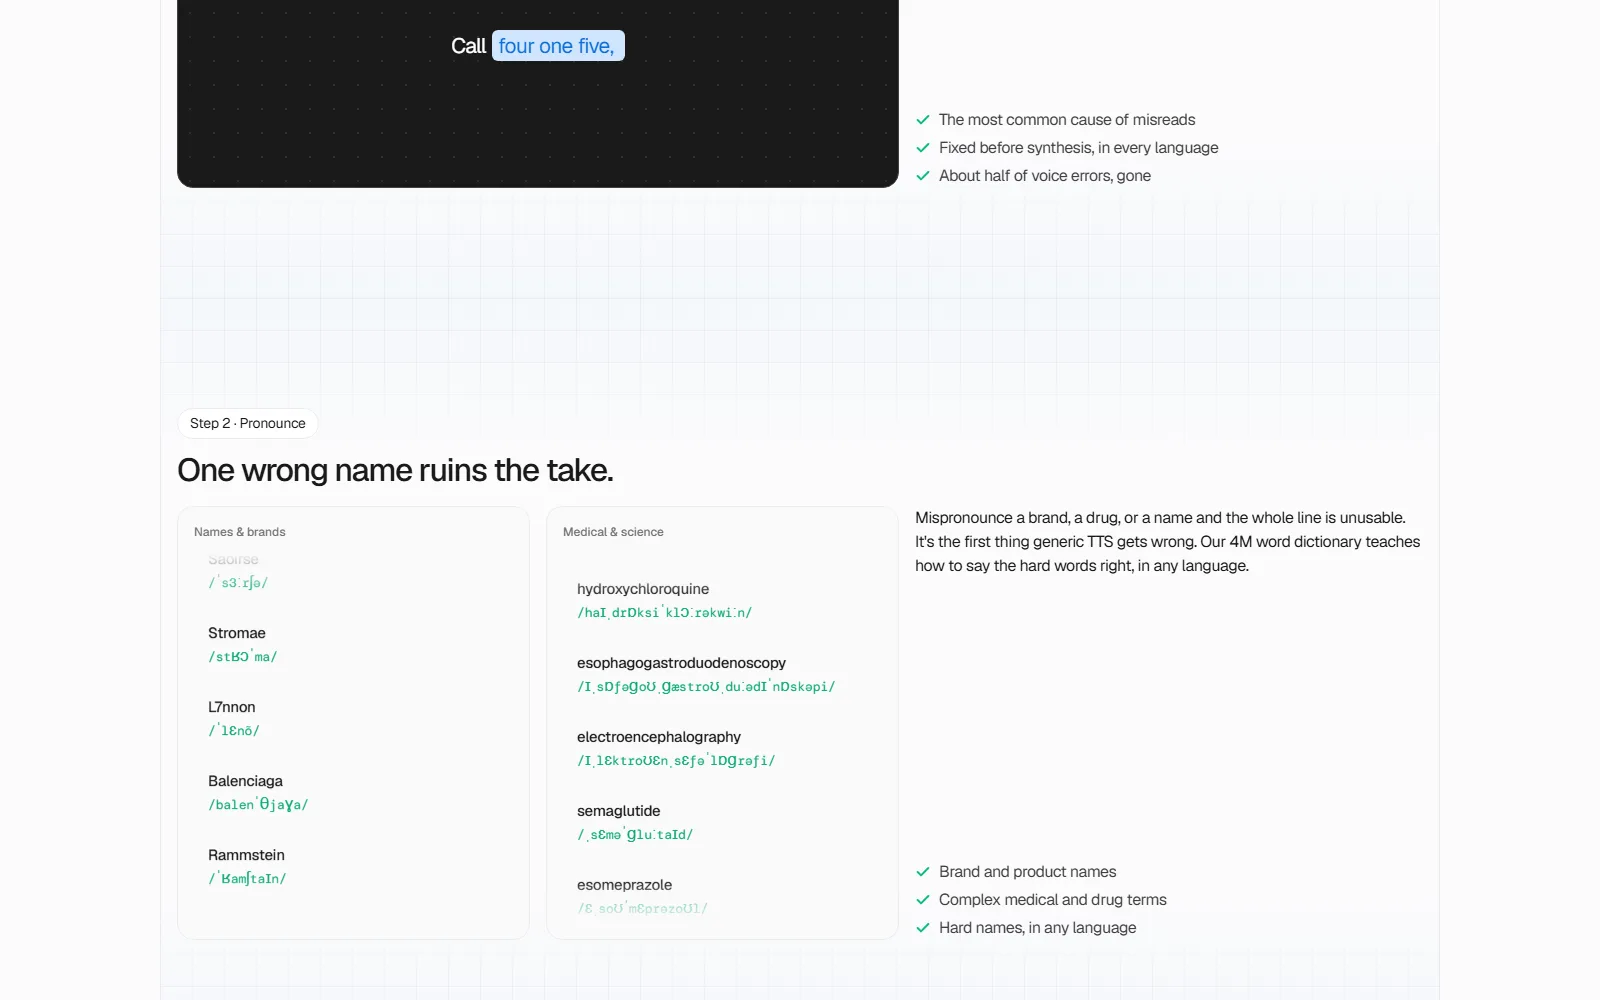Click the checkmark beside 'Brand and product names'

pyautogui.click(x=923, y=872)
